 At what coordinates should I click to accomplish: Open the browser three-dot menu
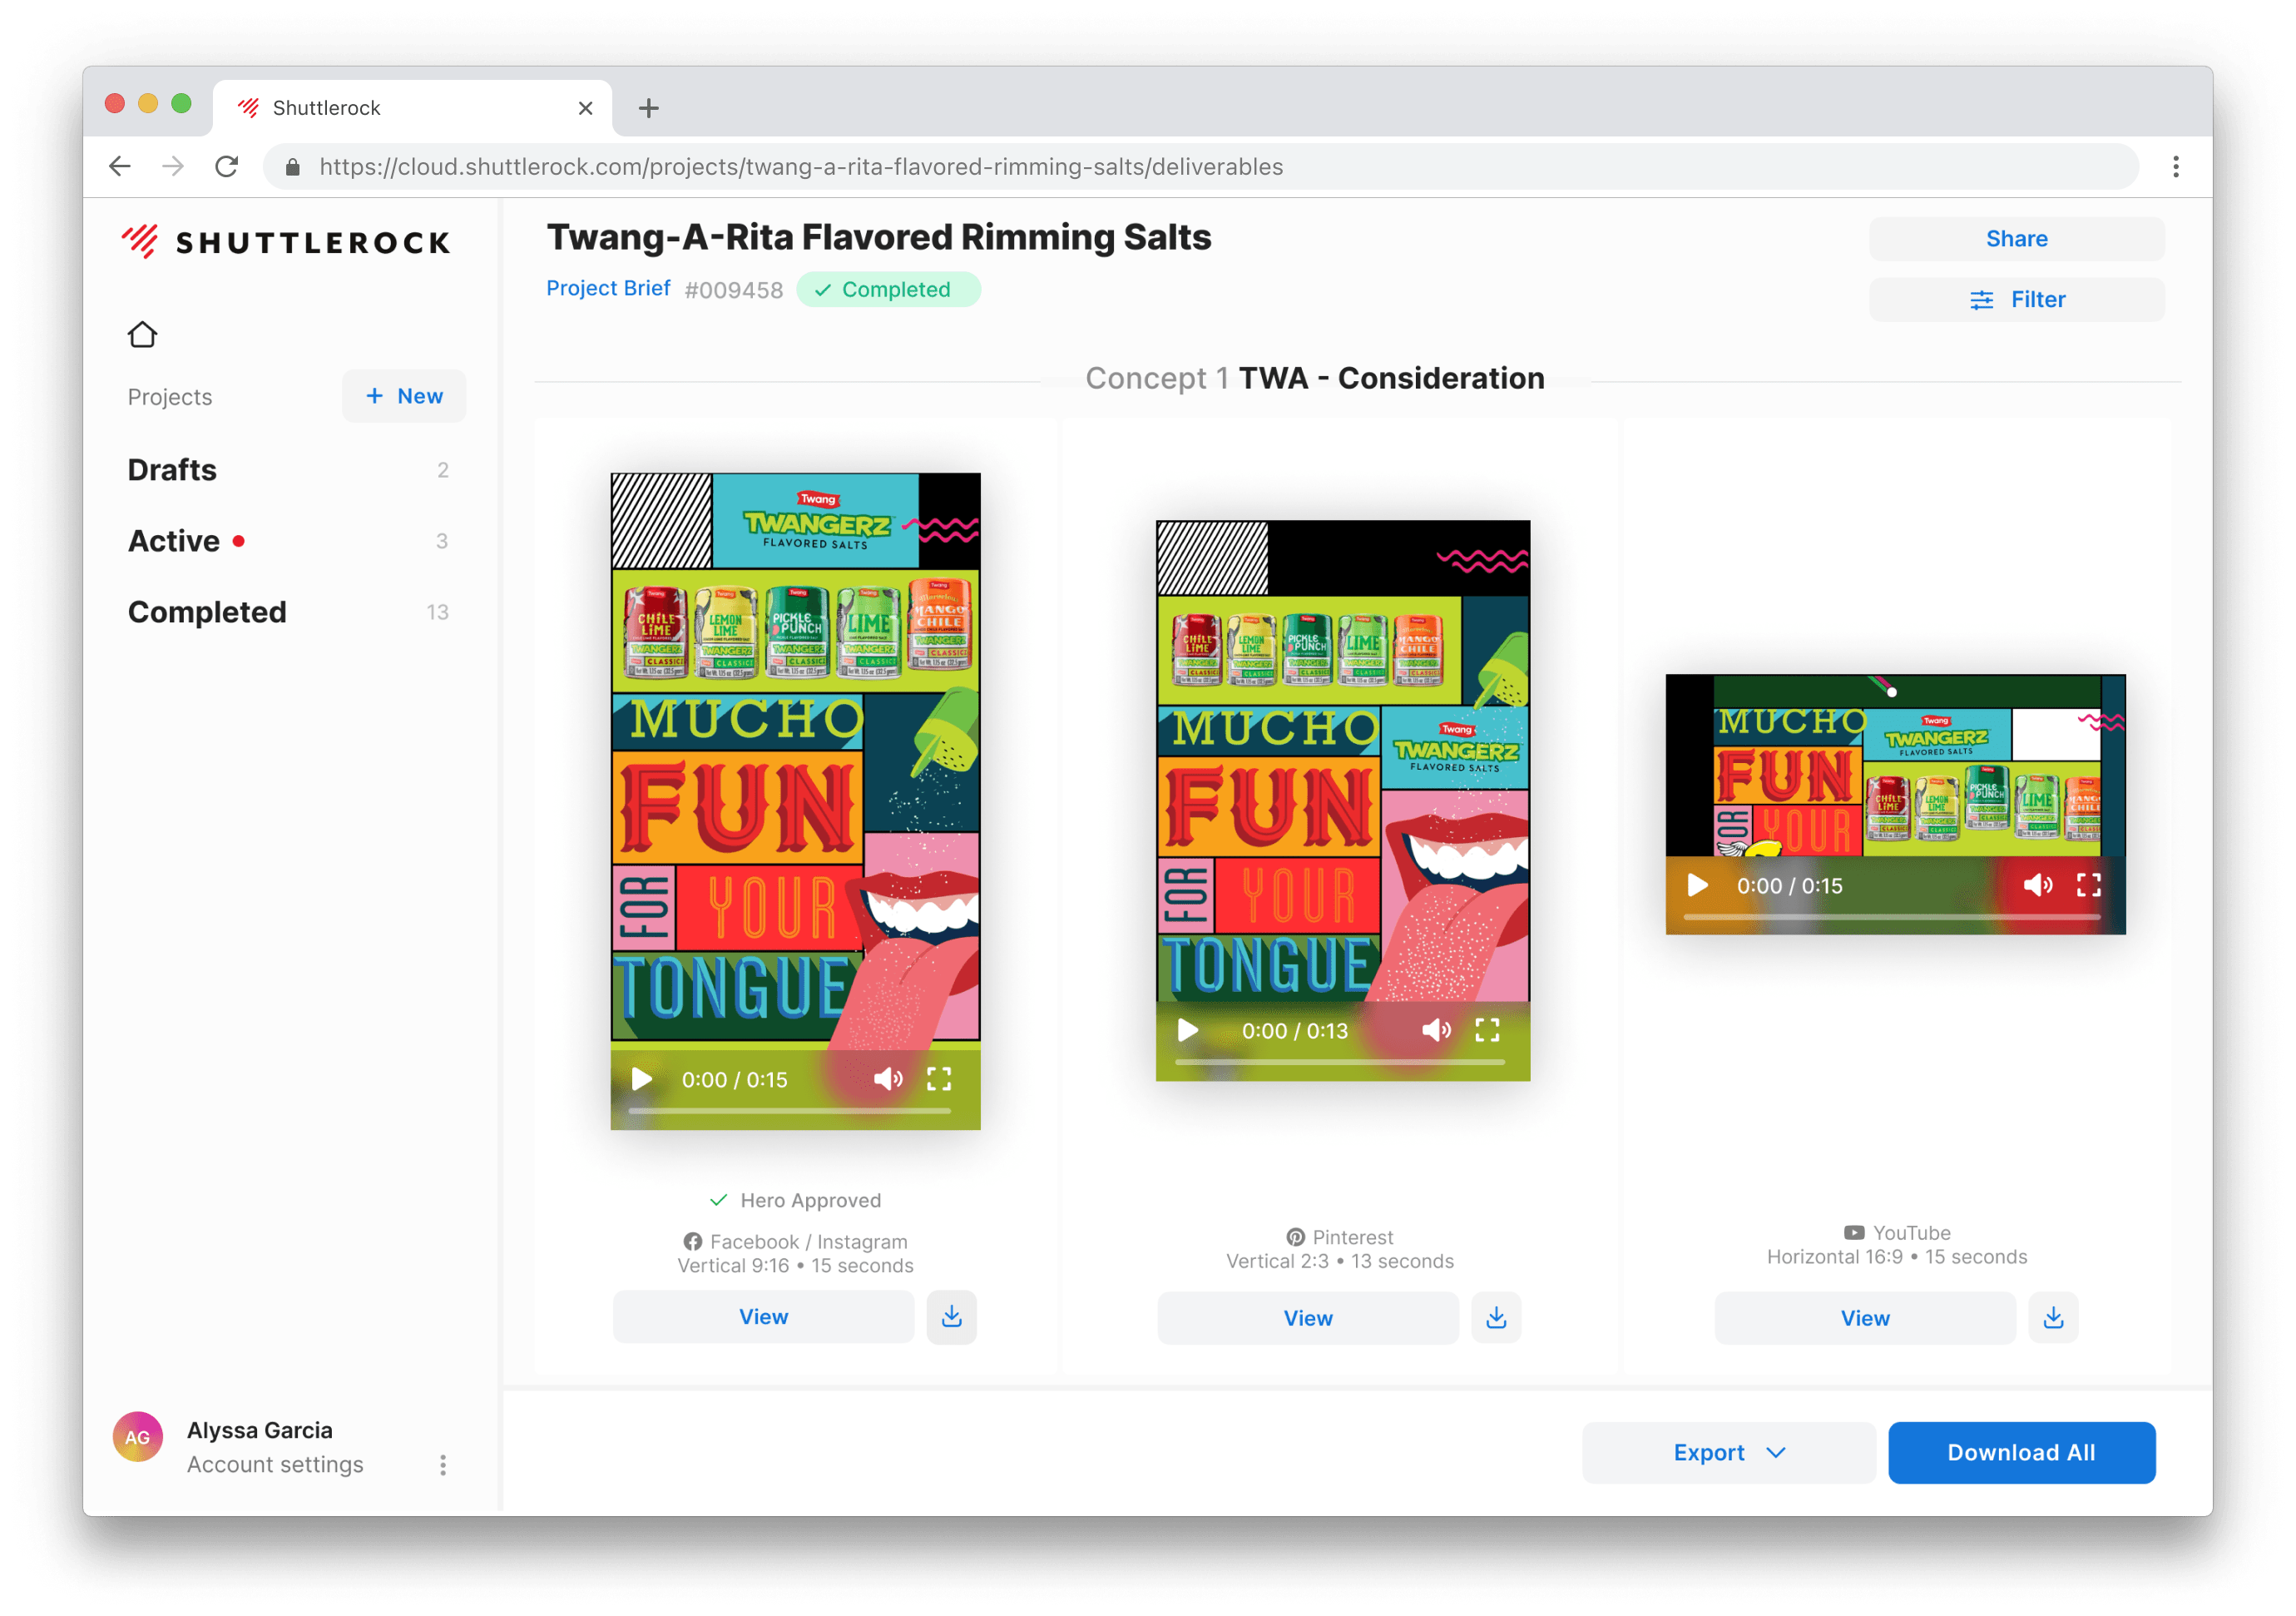coord(2176,167)
